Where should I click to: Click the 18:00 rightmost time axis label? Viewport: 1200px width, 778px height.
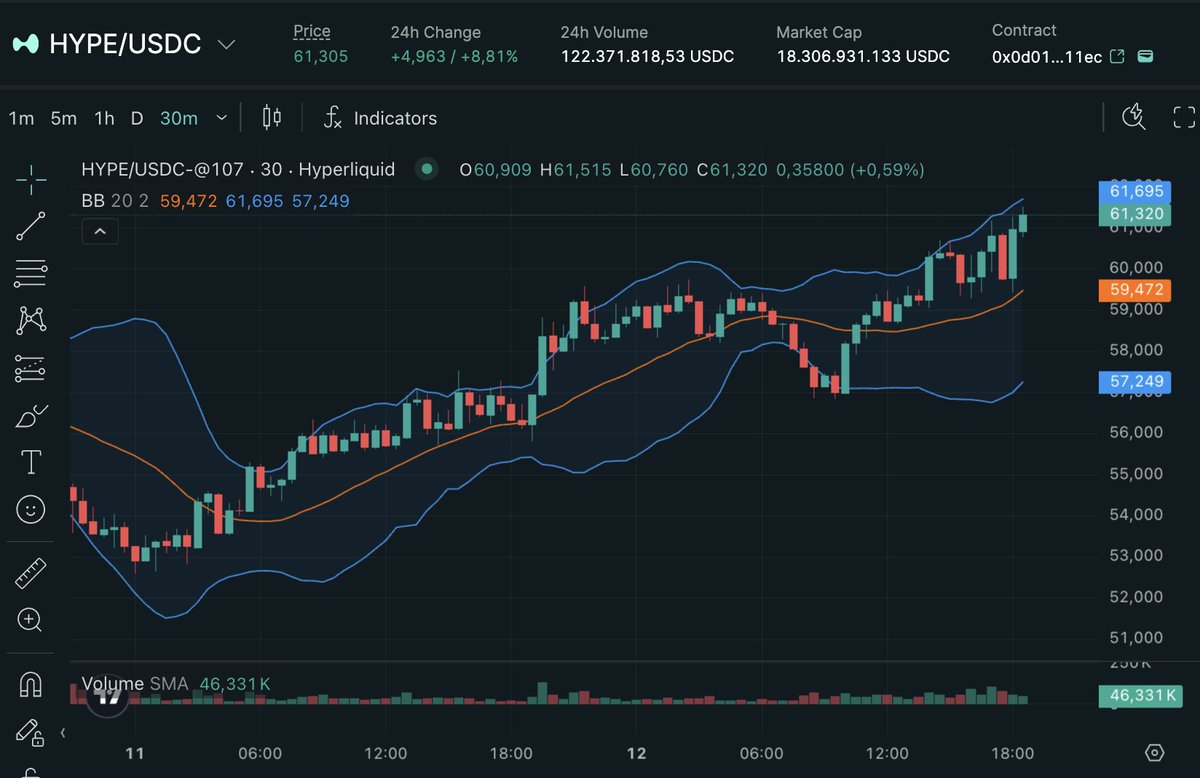click(1011, 753)
